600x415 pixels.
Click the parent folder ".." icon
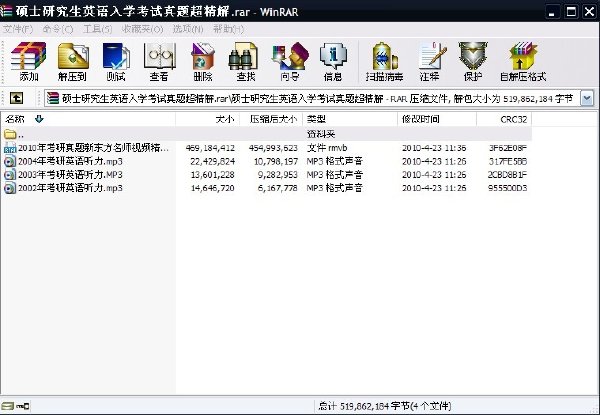(x=10, y=134)
